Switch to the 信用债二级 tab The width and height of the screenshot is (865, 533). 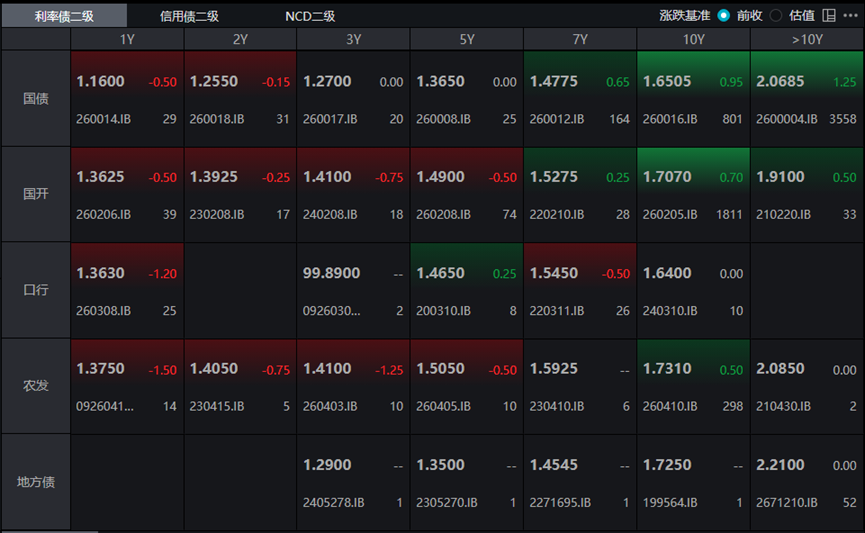click(189, 16)
